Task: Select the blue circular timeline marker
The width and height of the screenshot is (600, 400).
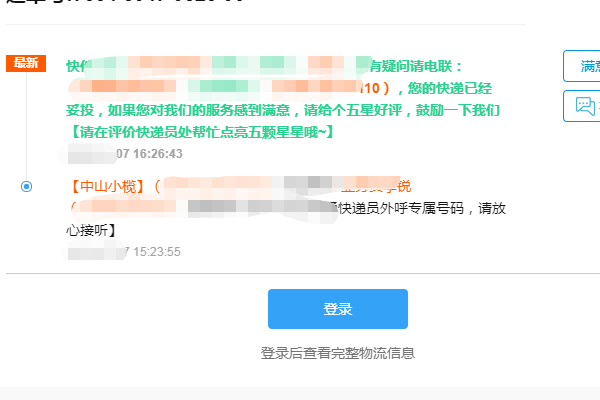Action: point(26,186)
